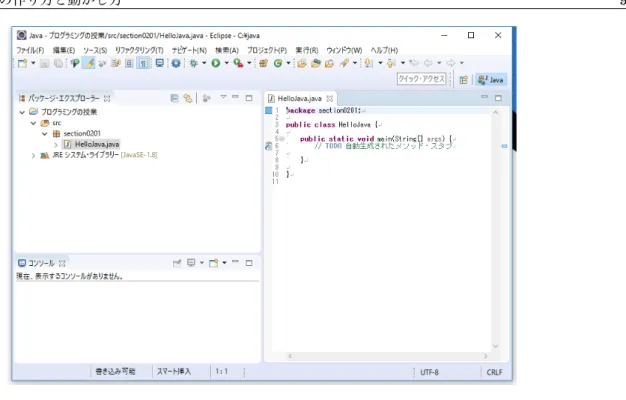Close the HelloJava.java editor tab
Screen dimensions: 626x400
pos(329,98)
